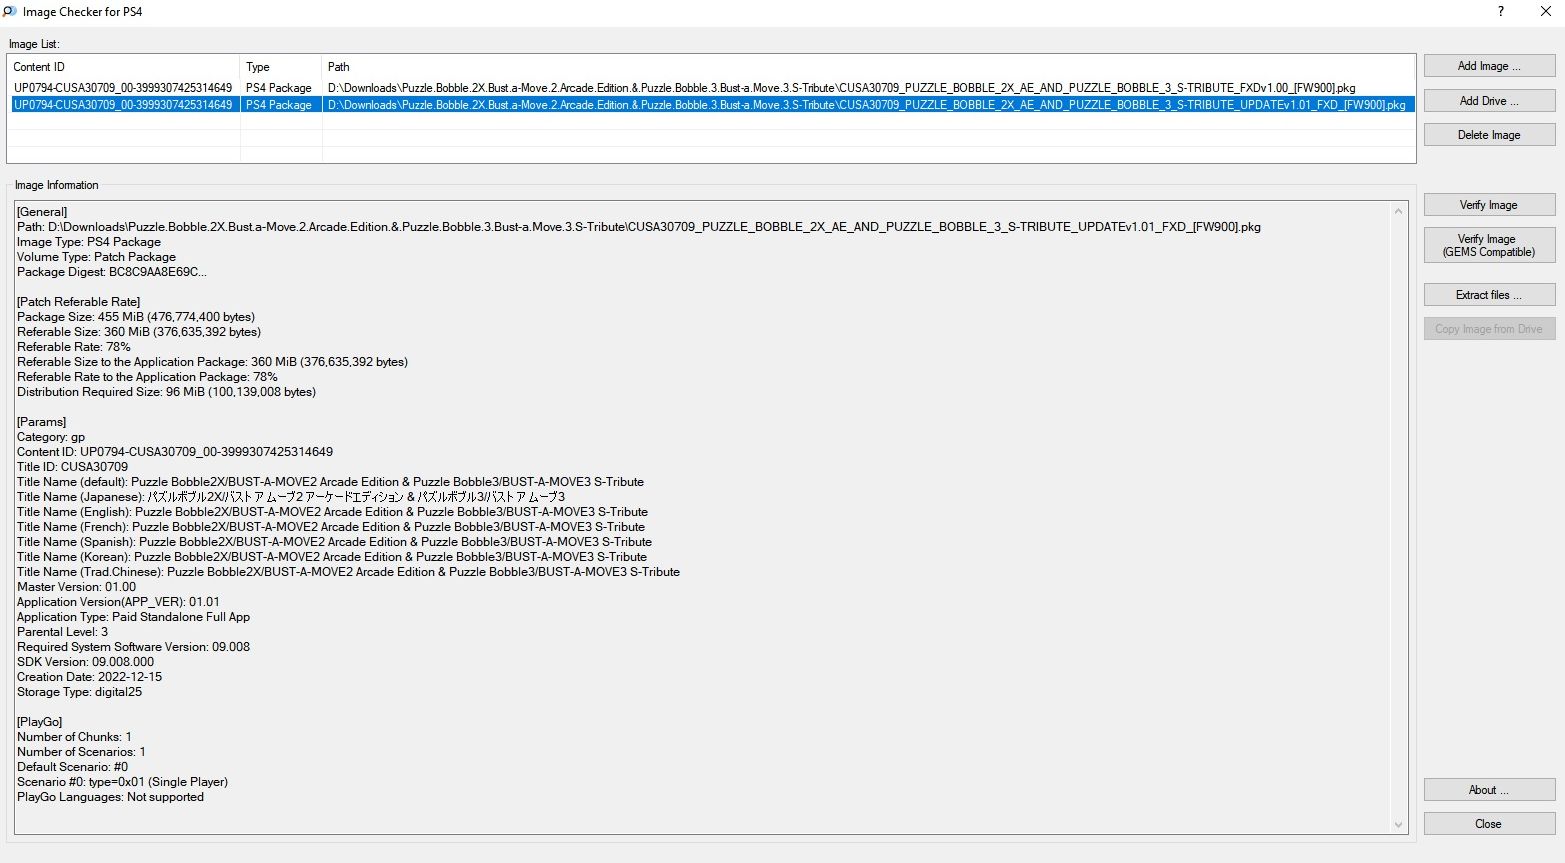Click the Required System Software Version line
The image size is (1565, 863).
click(x=133, y=647)
